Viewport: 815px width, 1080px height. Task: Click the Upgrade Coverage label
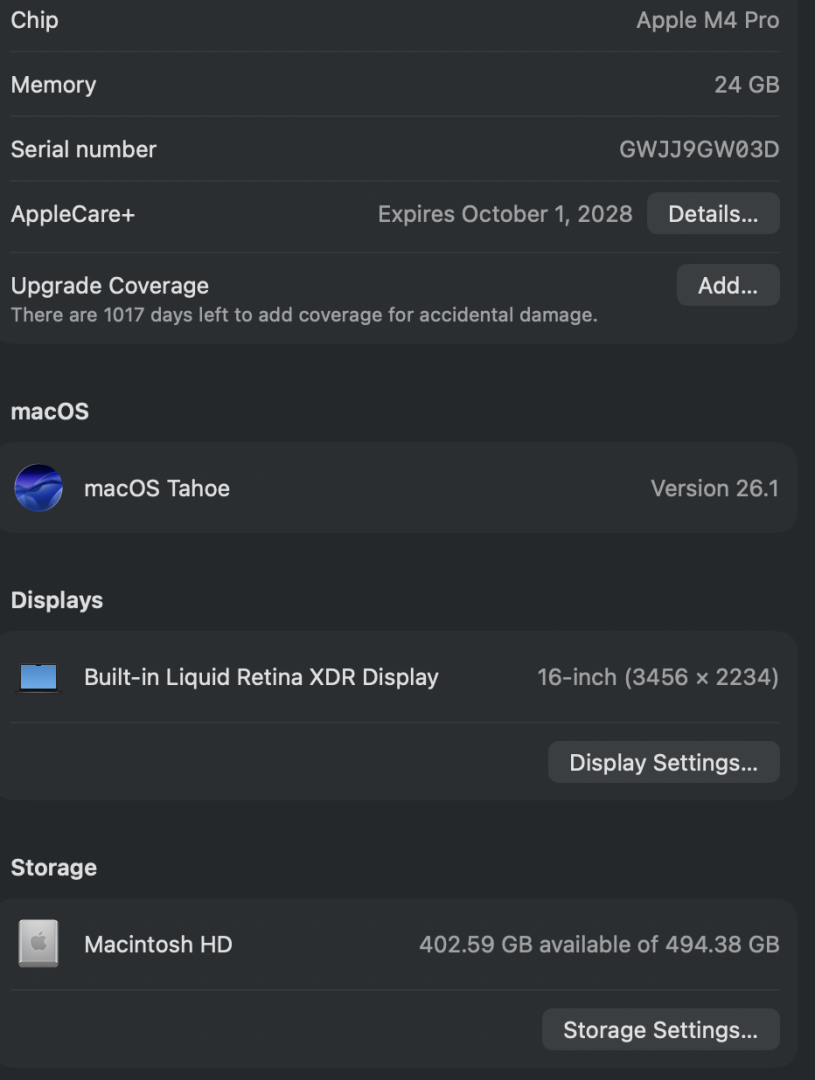[x=110, y=286]
